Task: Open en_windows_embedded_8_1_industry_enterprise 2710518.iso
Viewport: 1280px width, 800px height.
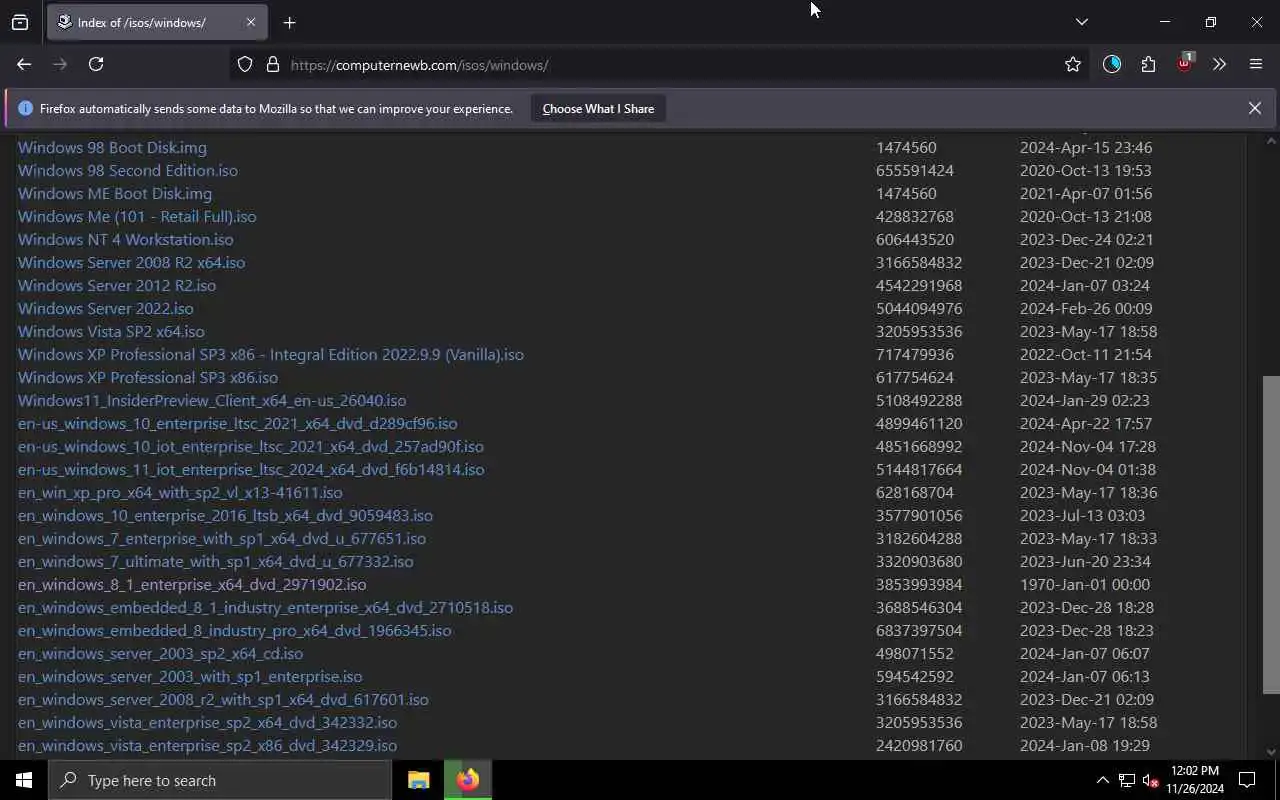Action: 265,608
